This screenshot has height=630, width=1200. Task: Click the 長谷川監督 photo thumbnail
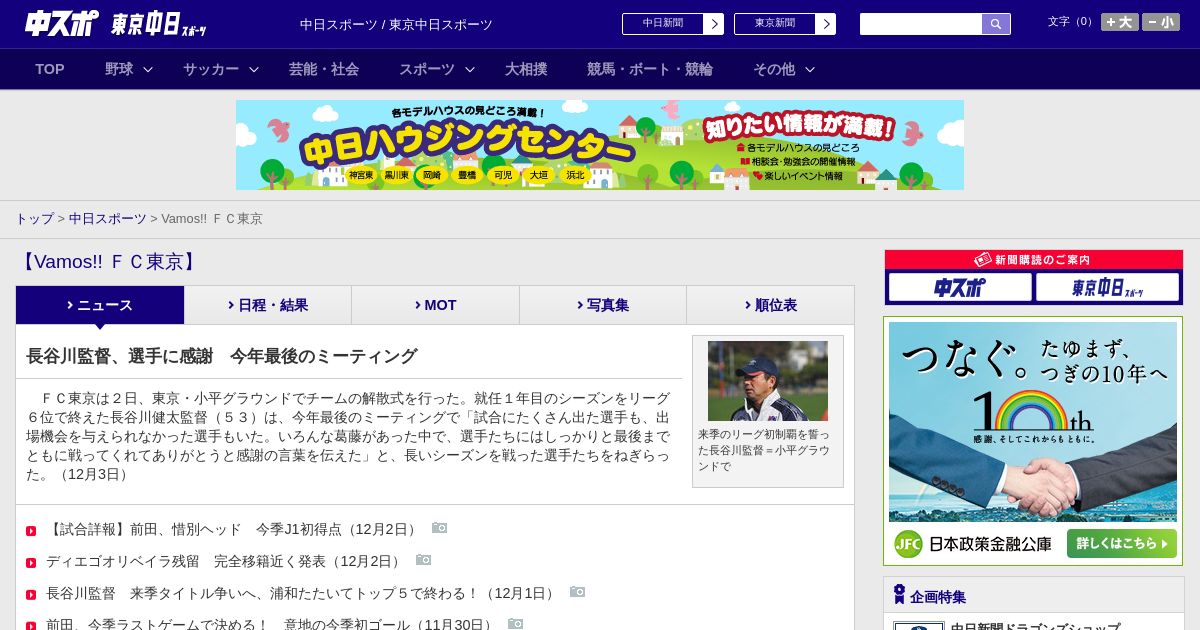(768, 381)
